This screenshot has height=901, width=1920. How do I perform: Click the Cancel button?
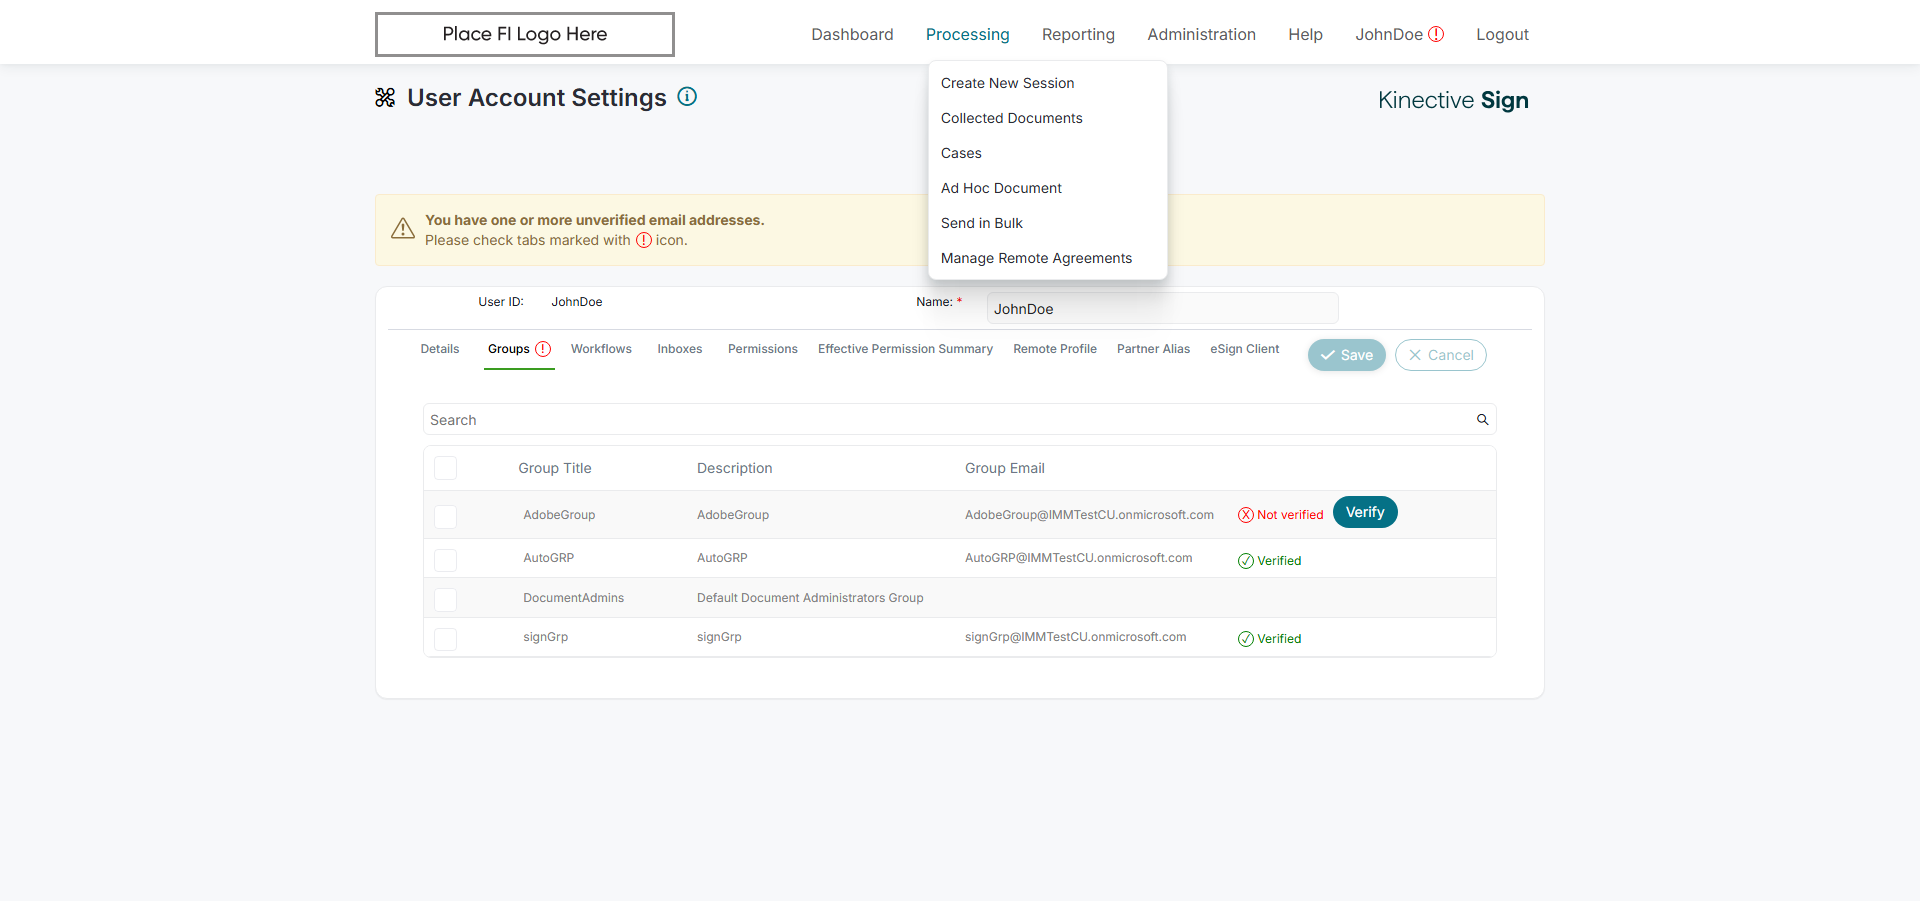coord(1441,355)
